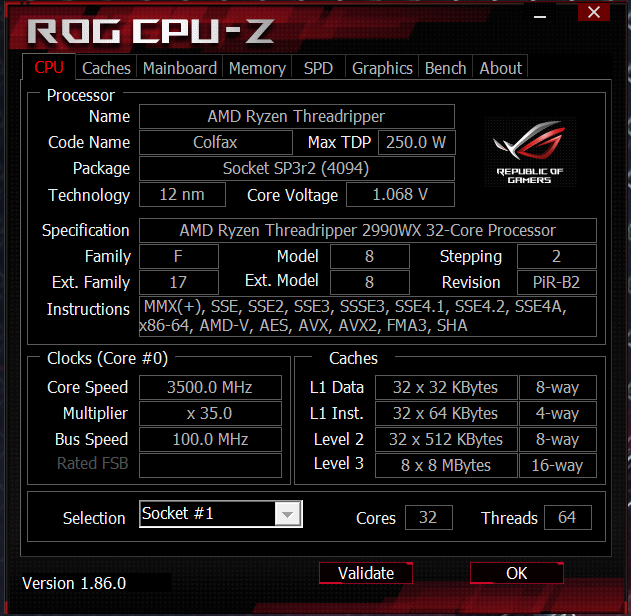
Task: Open the Caches tab
Action: [106, 68]
